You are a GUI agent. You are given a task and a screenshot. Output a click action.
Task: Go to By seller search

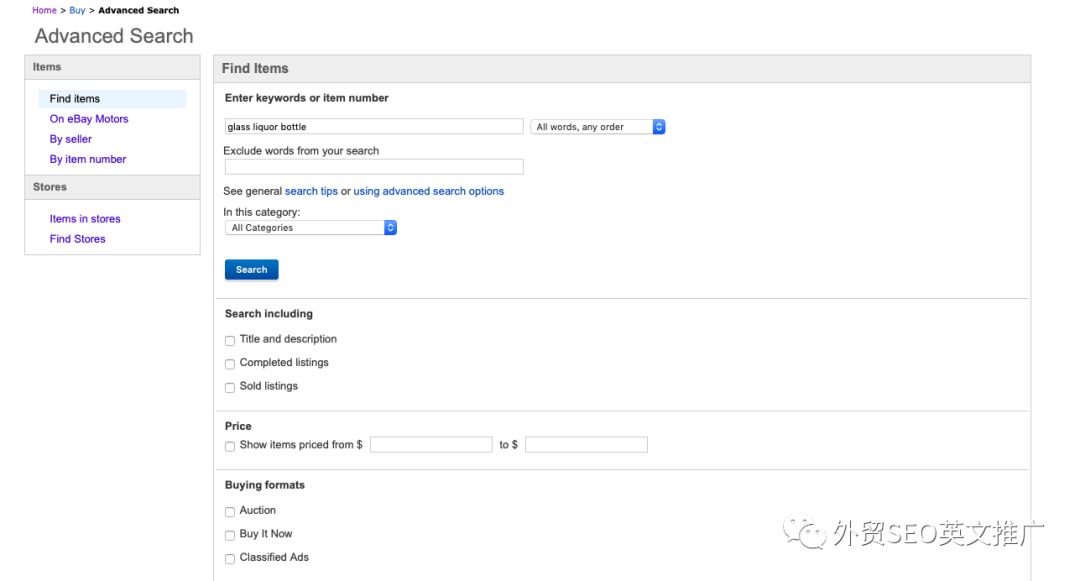70,139
